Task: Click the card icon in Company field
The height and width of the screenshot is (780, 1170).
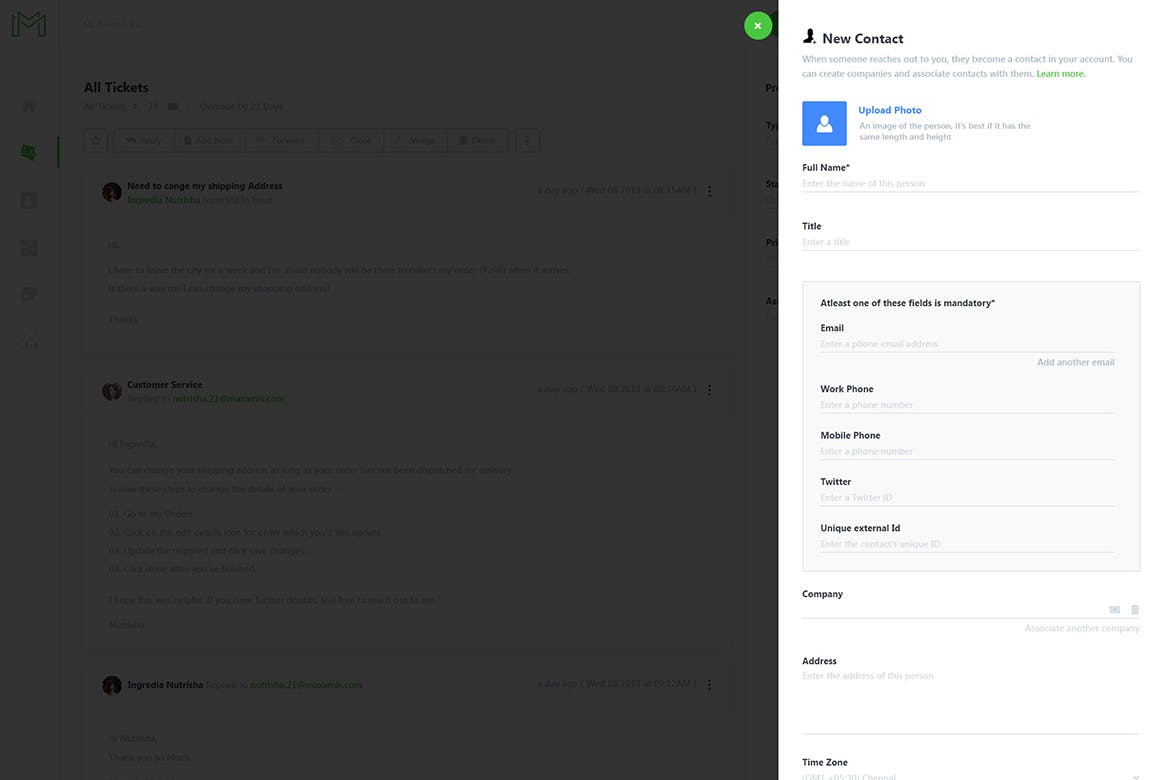Action: click(x=1114, y=610)
